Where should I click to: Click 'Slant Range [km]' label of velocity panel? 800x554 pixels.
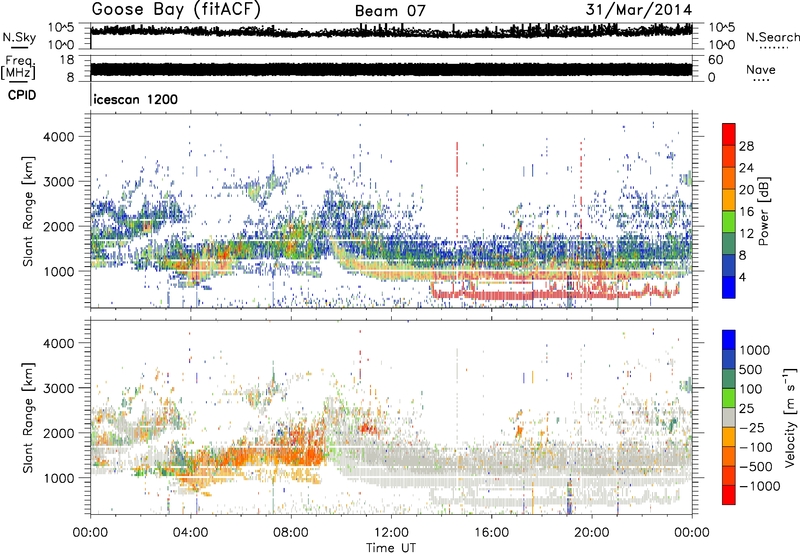[28, 418]
